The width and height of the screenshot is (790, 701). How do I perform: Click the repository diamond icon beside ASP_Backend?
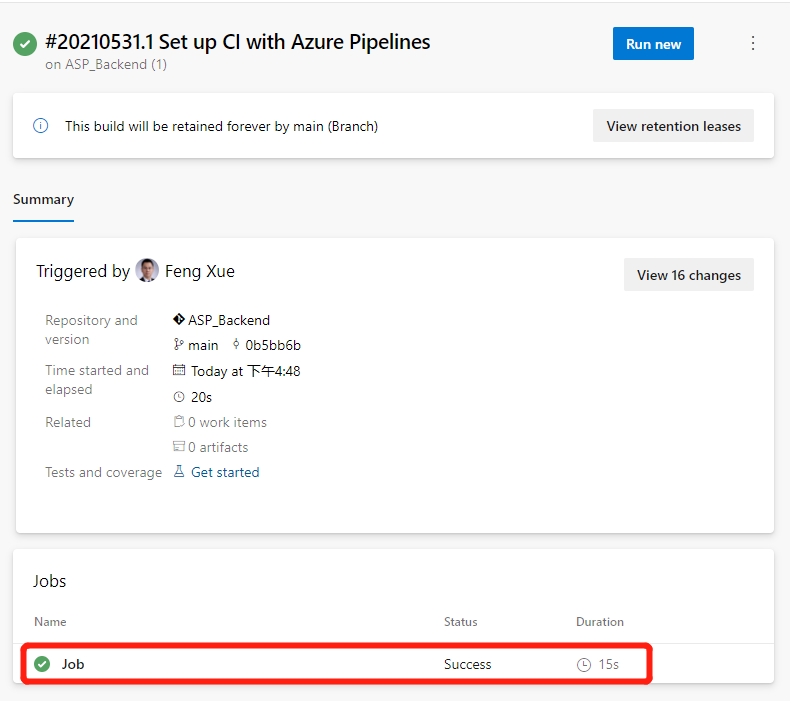pyautogui.click(x=178, y=320)
